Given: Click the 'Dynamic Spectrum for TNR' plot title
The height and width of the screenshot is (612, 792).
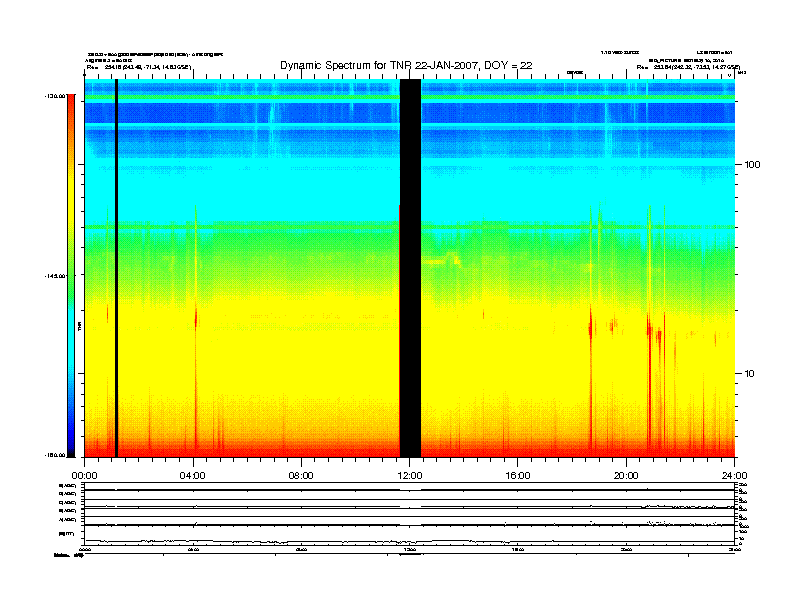Looking at the screenshot, I should (406, 65).
